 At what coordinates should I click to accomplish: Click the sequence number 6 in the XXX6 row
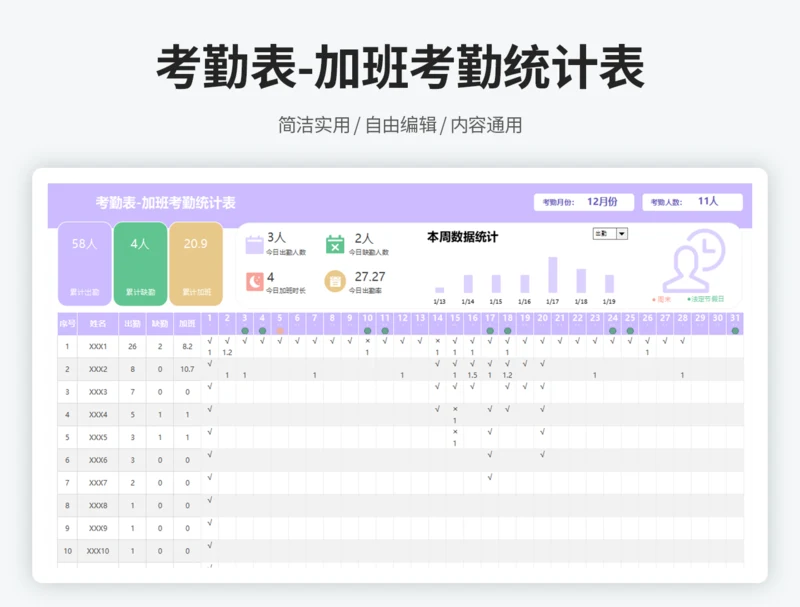tap(67, 460)
